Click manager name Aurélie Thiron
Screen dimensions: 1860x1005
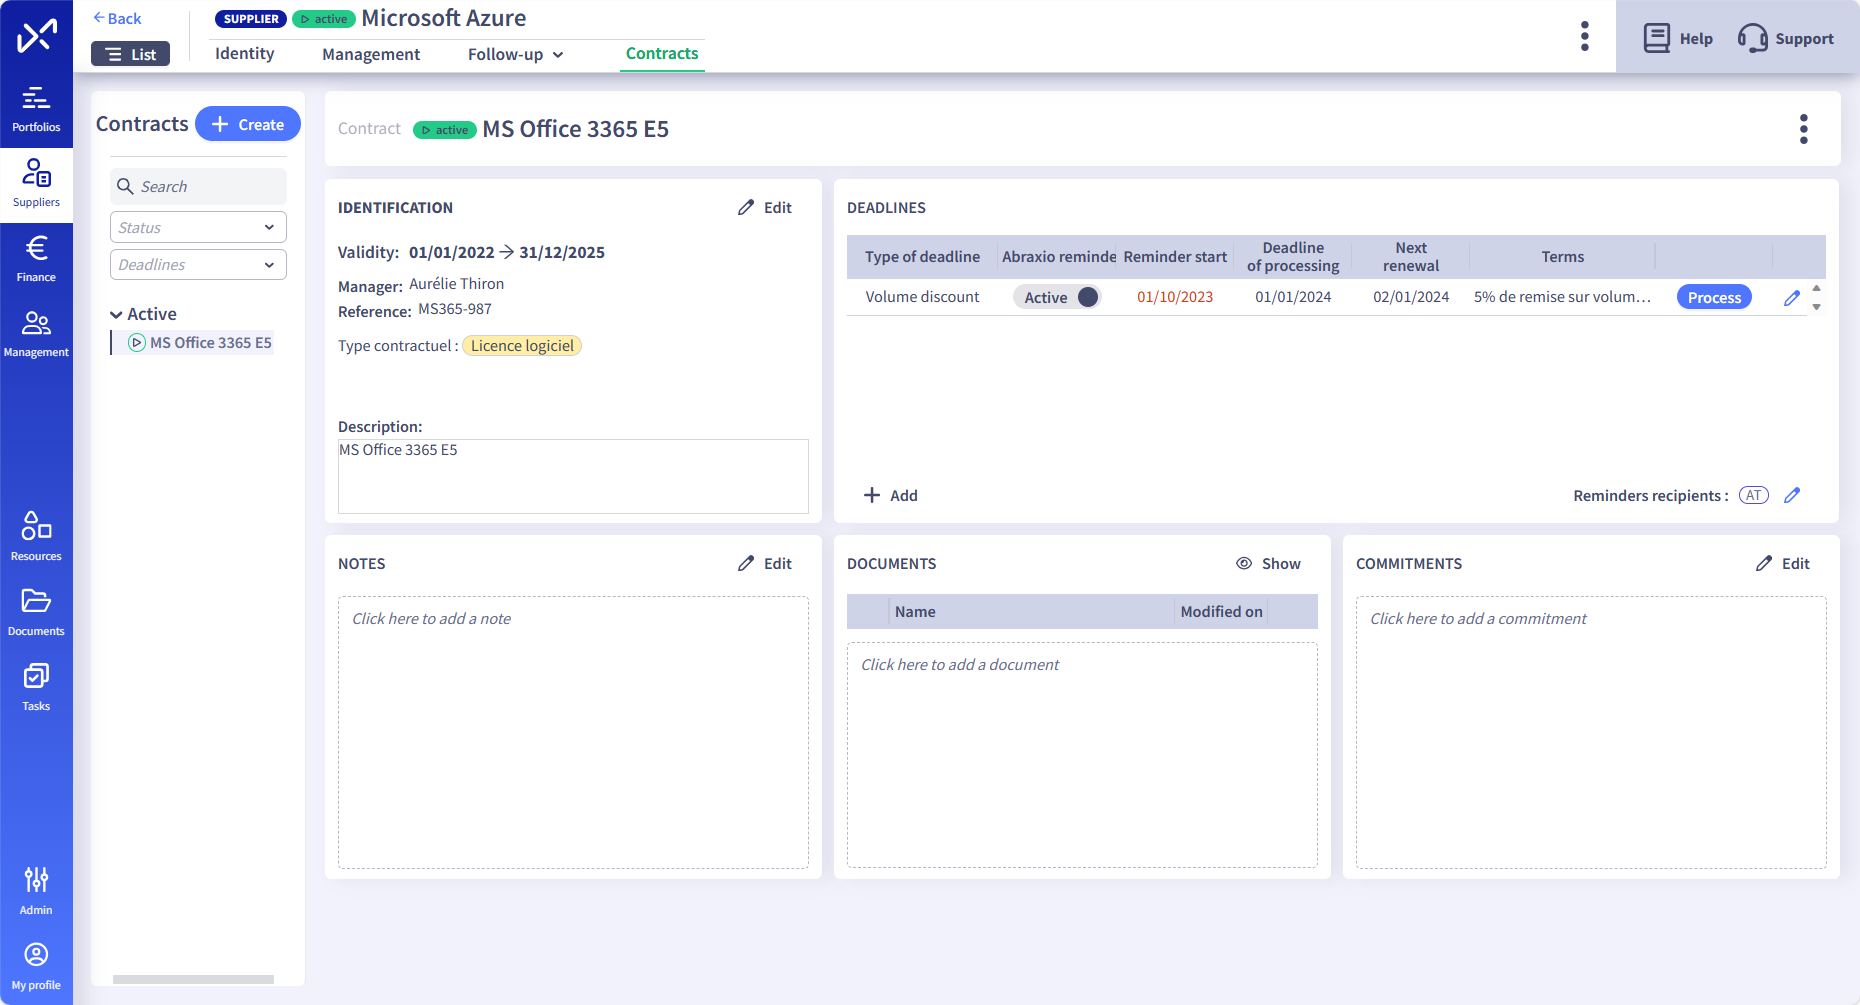456,284
